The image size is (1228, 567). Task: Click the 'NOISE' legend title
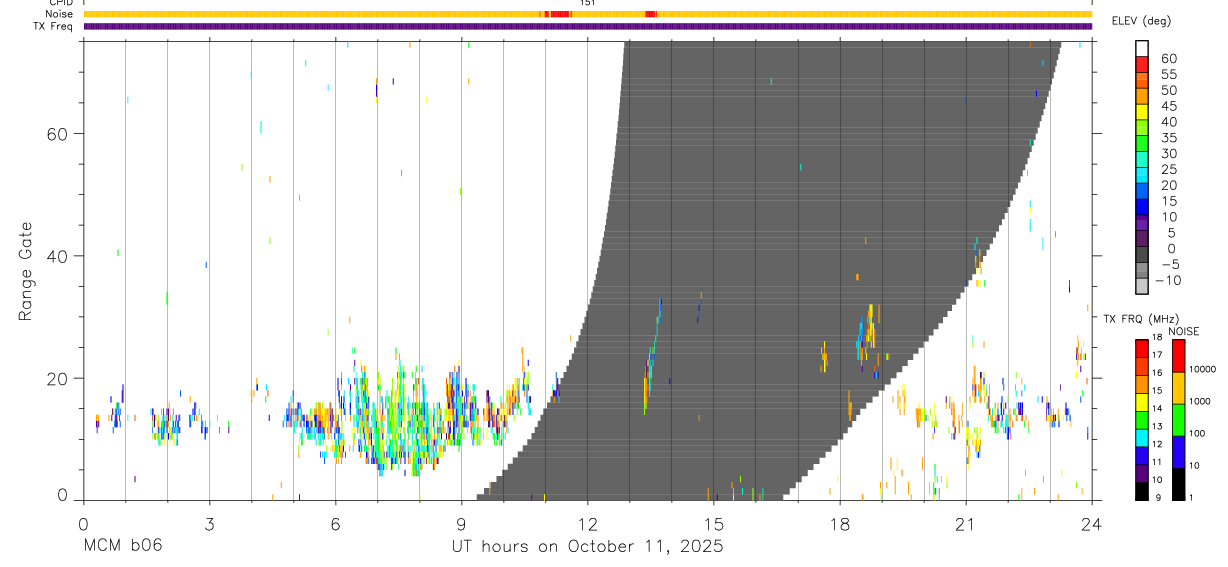click(x=1183, y=331)
